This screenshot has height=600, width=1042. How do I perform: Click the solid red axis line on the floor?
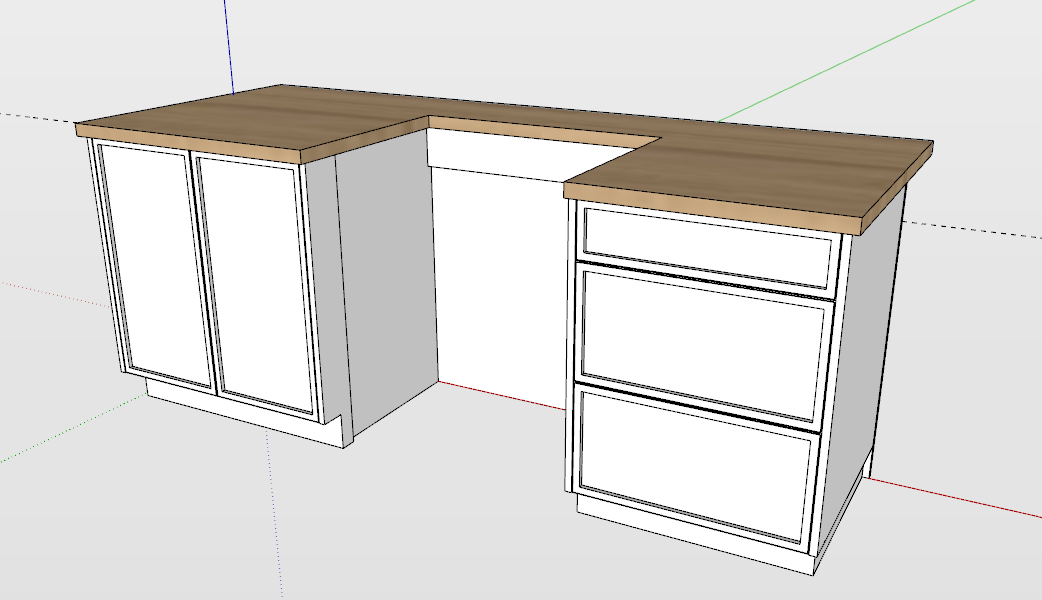point(954,498)
